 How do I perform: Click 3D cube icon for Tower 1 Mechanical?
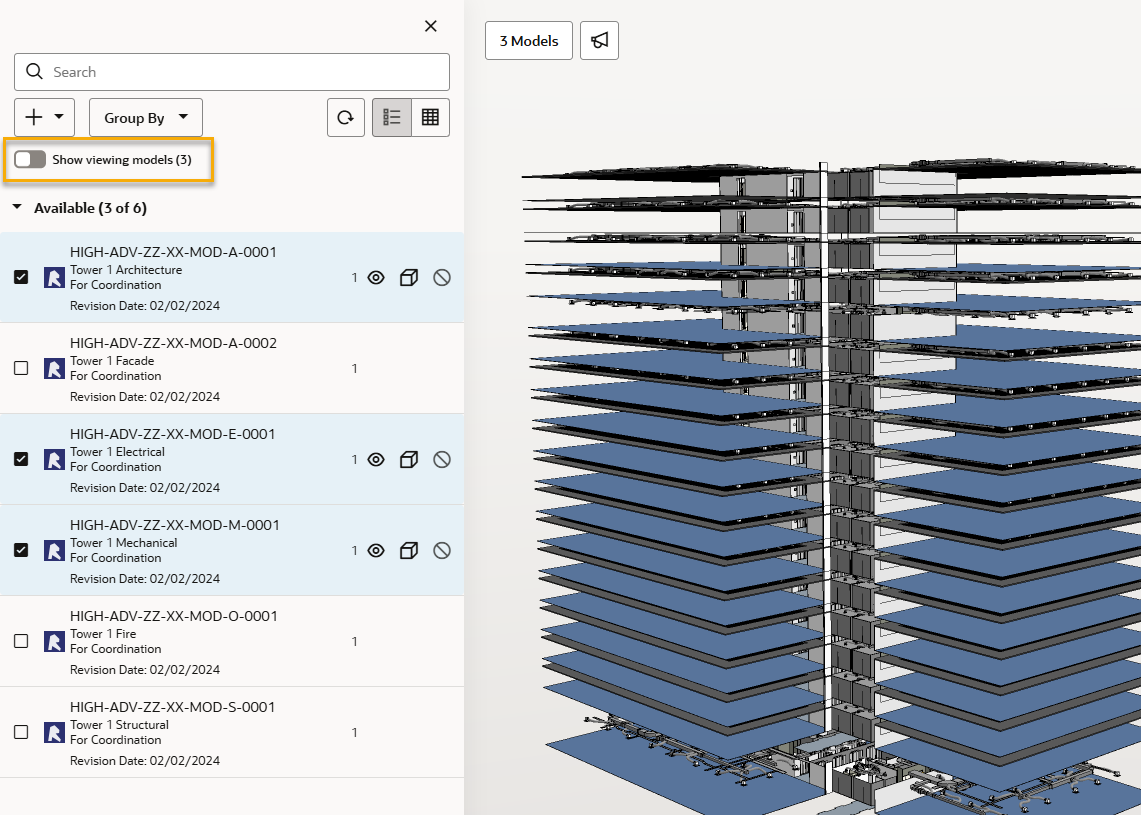(408, 551)
